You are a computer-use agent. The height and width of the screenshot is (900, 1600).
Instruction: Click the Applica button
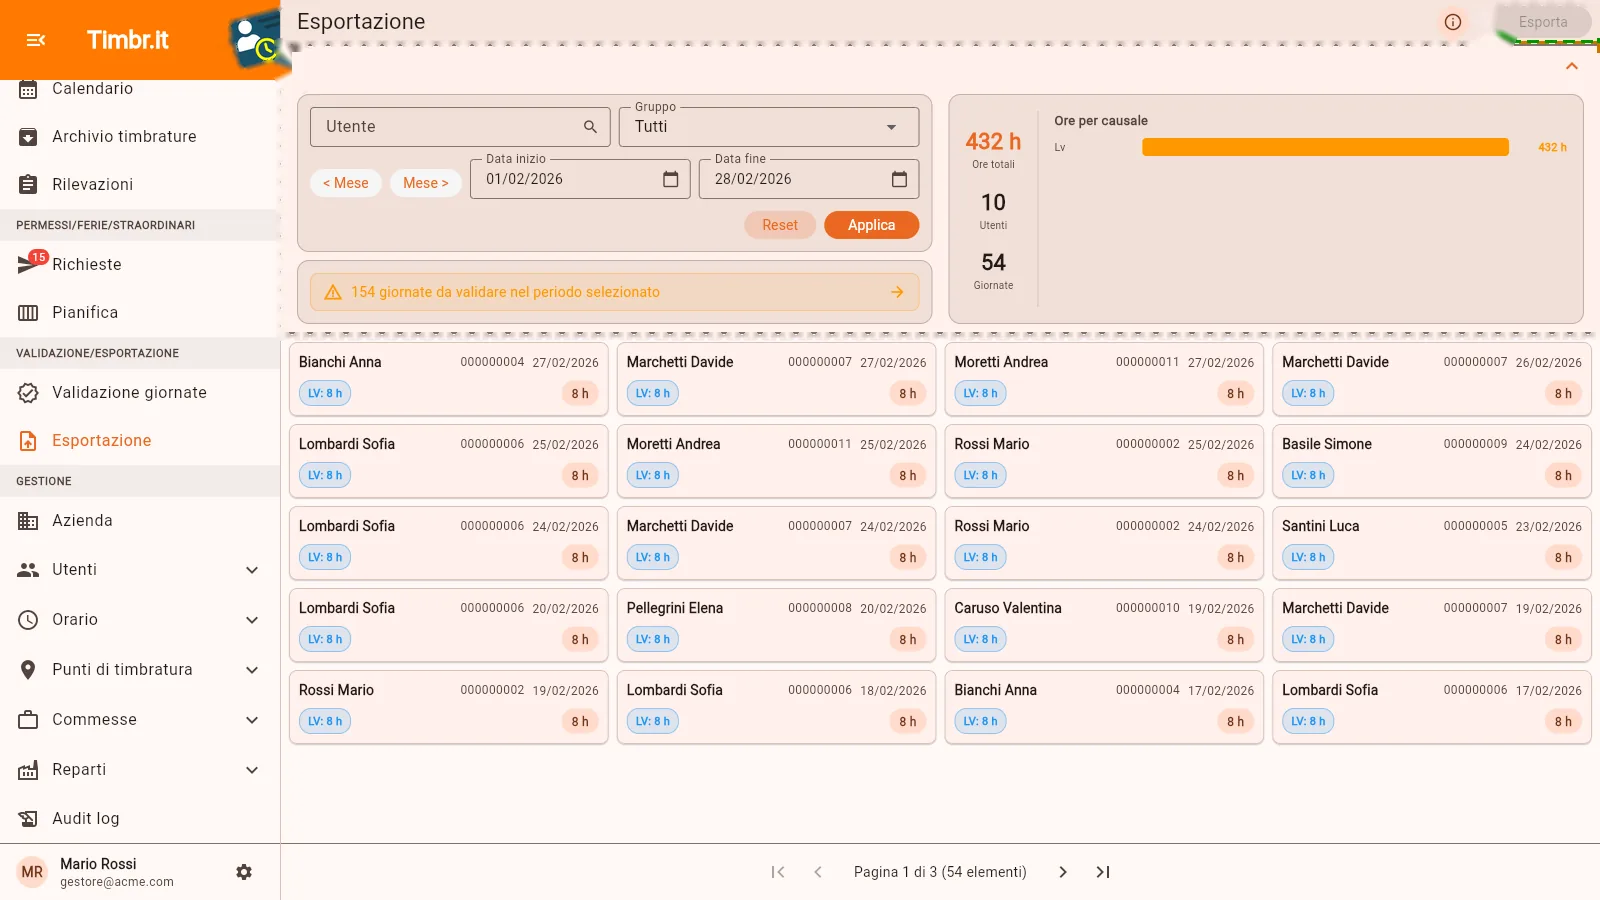pos(871,225)
